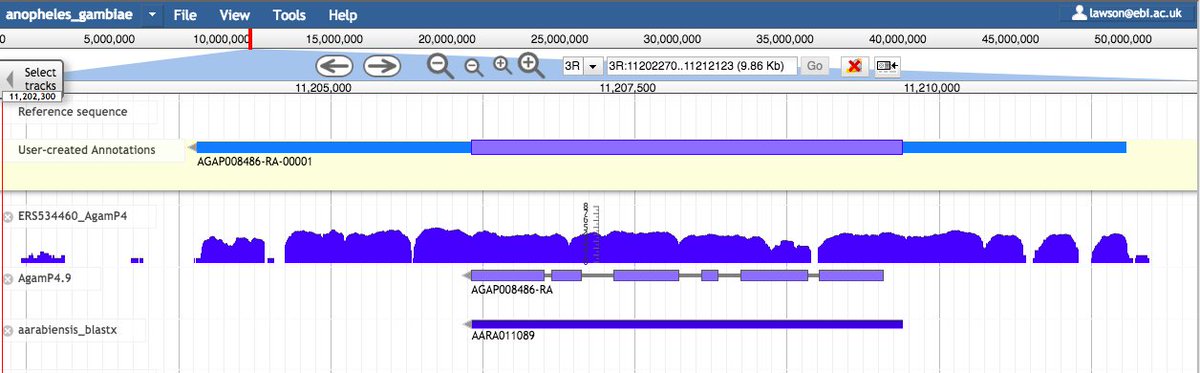Click the location text field
1200x373 pixels.
coord(701,66)
